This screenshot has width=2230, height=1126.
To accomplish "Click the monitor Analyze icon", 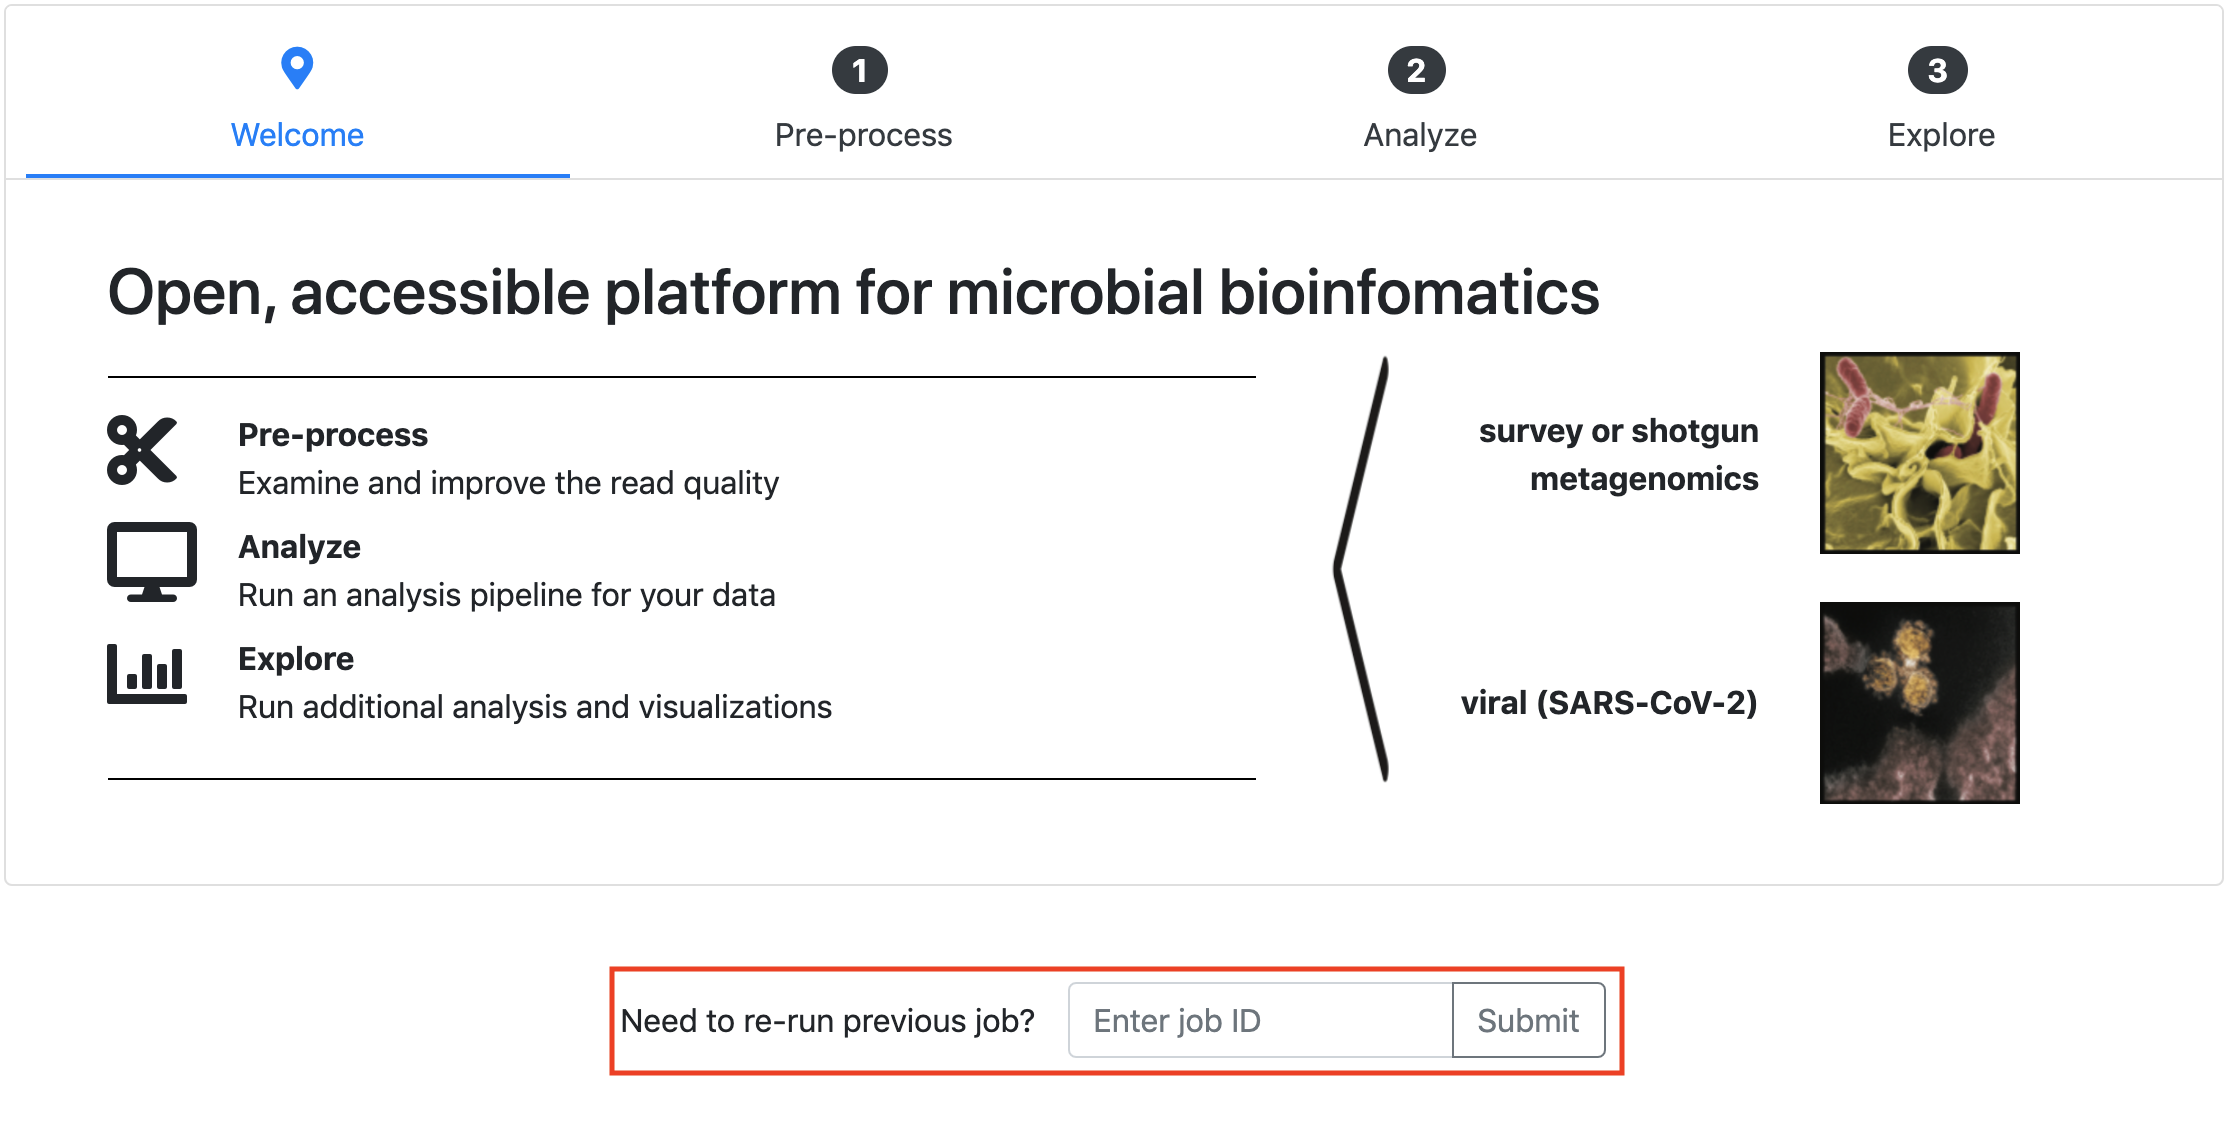I will pyautogui.click(x=152, y=562).
